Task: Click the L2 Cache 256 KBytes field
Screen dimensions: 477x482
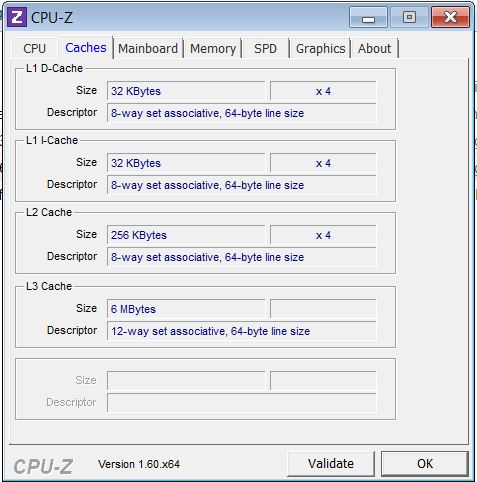Action: 186,235
